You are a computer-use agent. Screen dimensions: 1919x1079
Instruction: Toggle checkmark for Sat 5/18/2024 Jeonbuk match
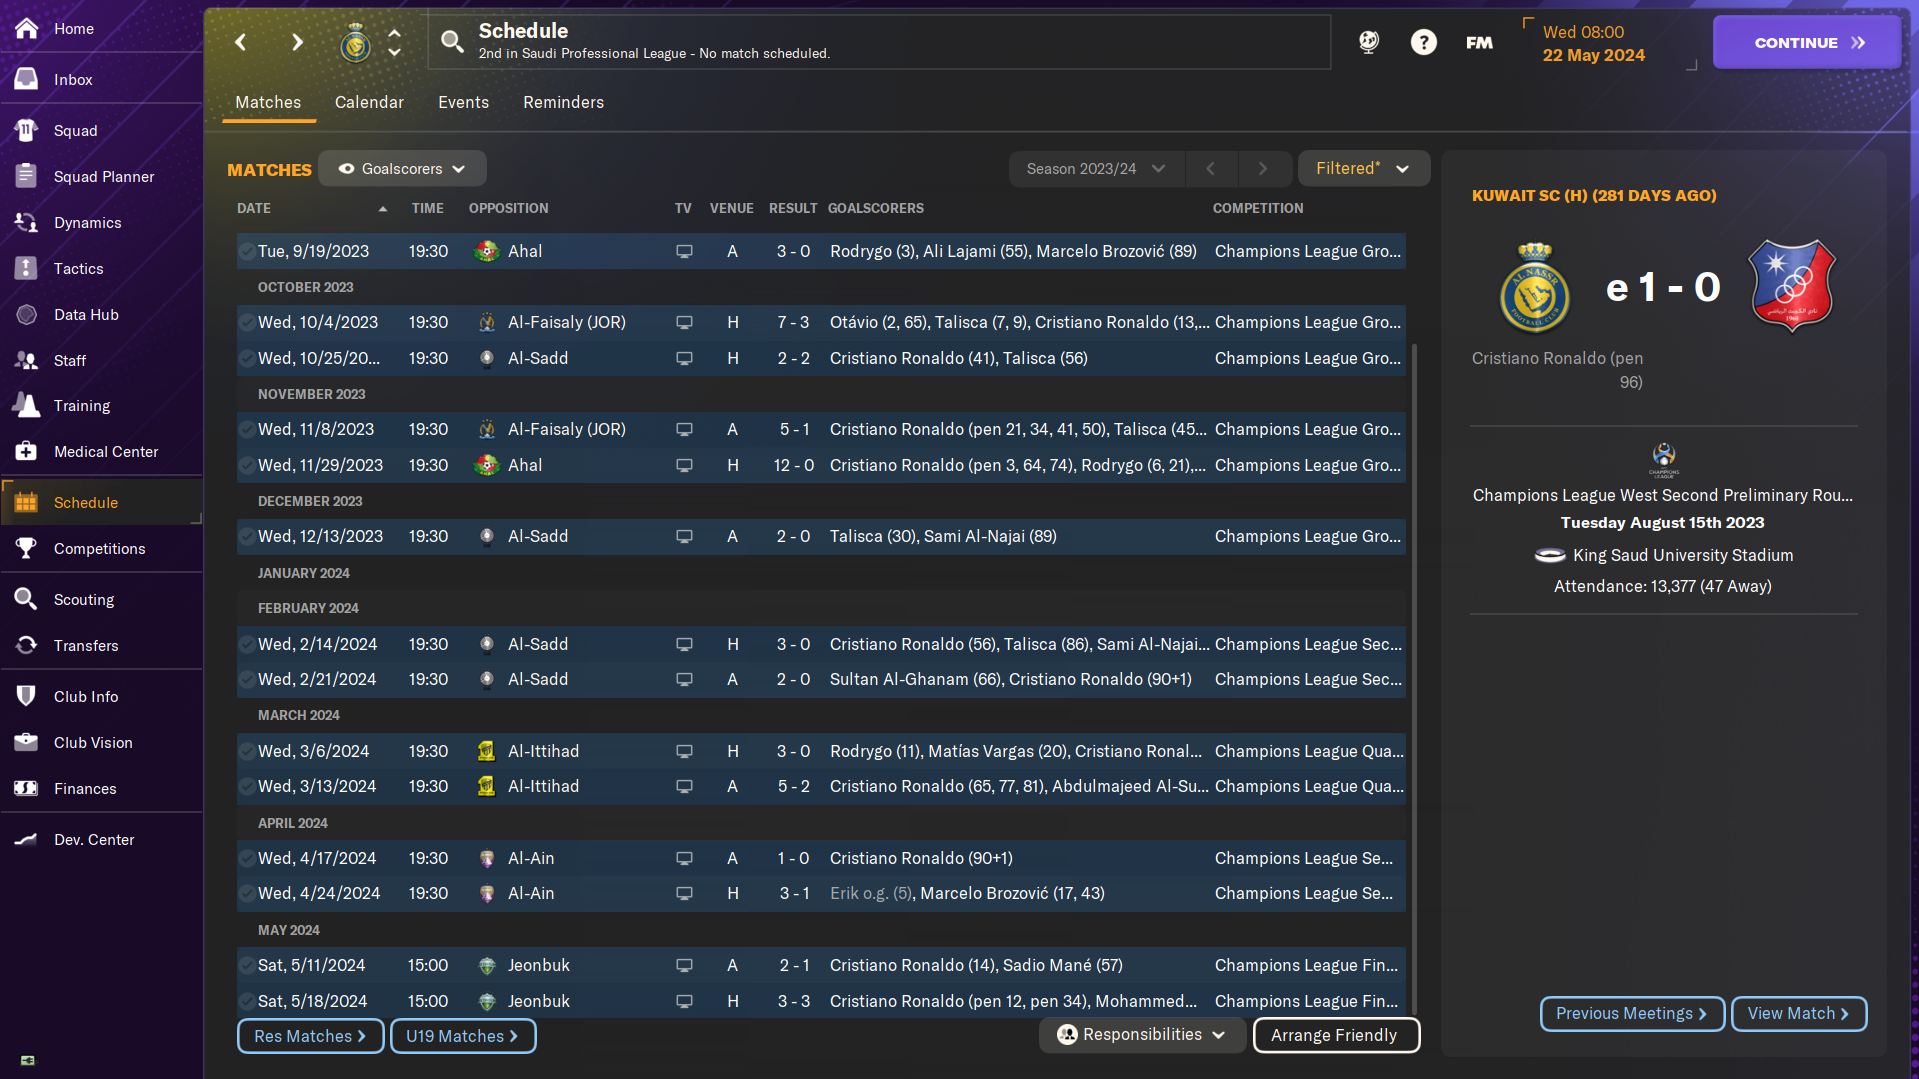pyautogui.click(x=246, y=1002)
